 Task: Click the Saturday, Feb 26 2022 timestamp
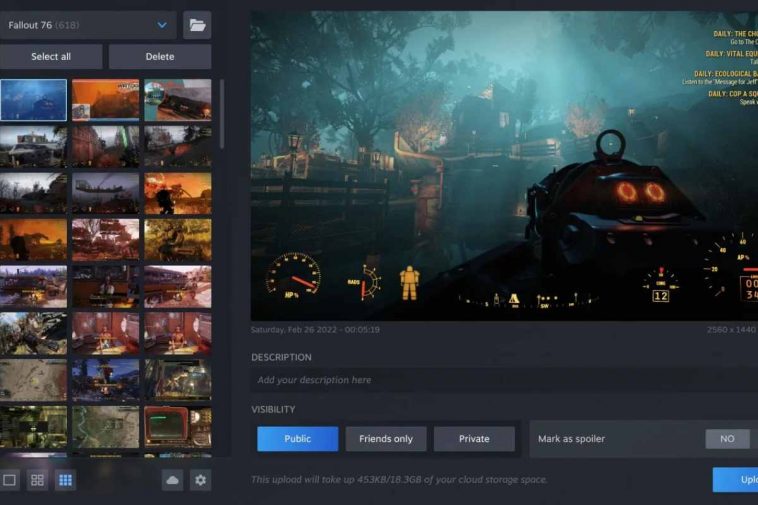(315, 330)
